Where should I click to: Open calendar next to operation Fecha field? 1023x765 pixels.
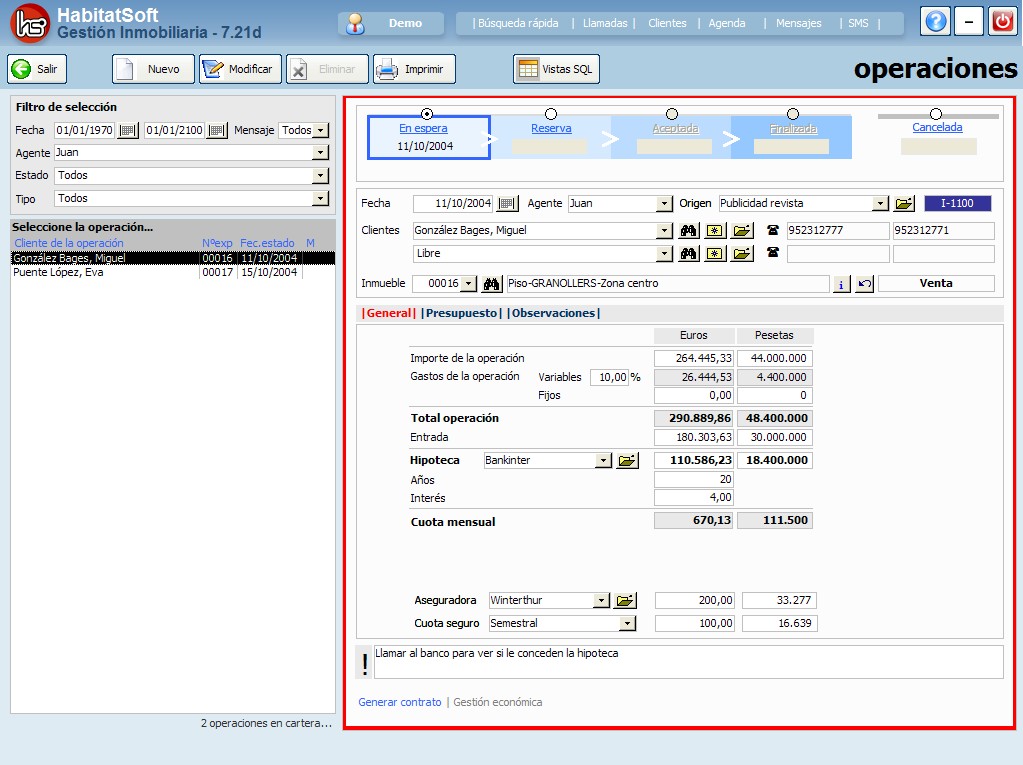tap(508, 203)
